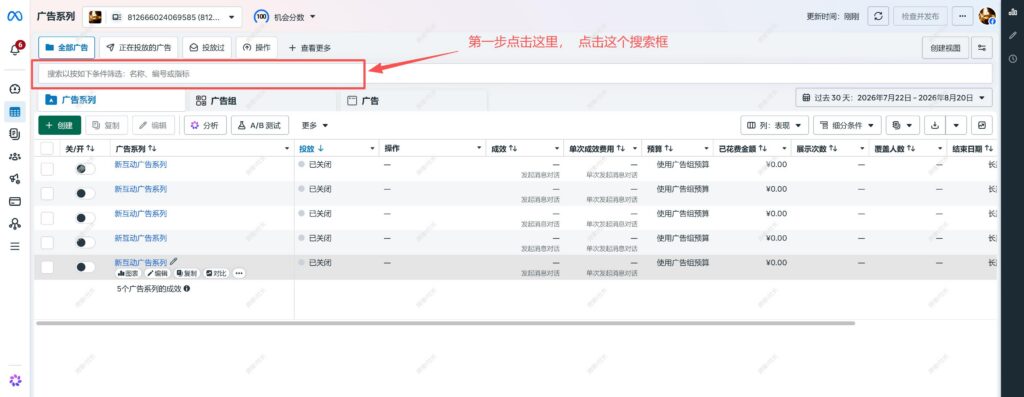Open the reports stack icon dropdown

903,125
